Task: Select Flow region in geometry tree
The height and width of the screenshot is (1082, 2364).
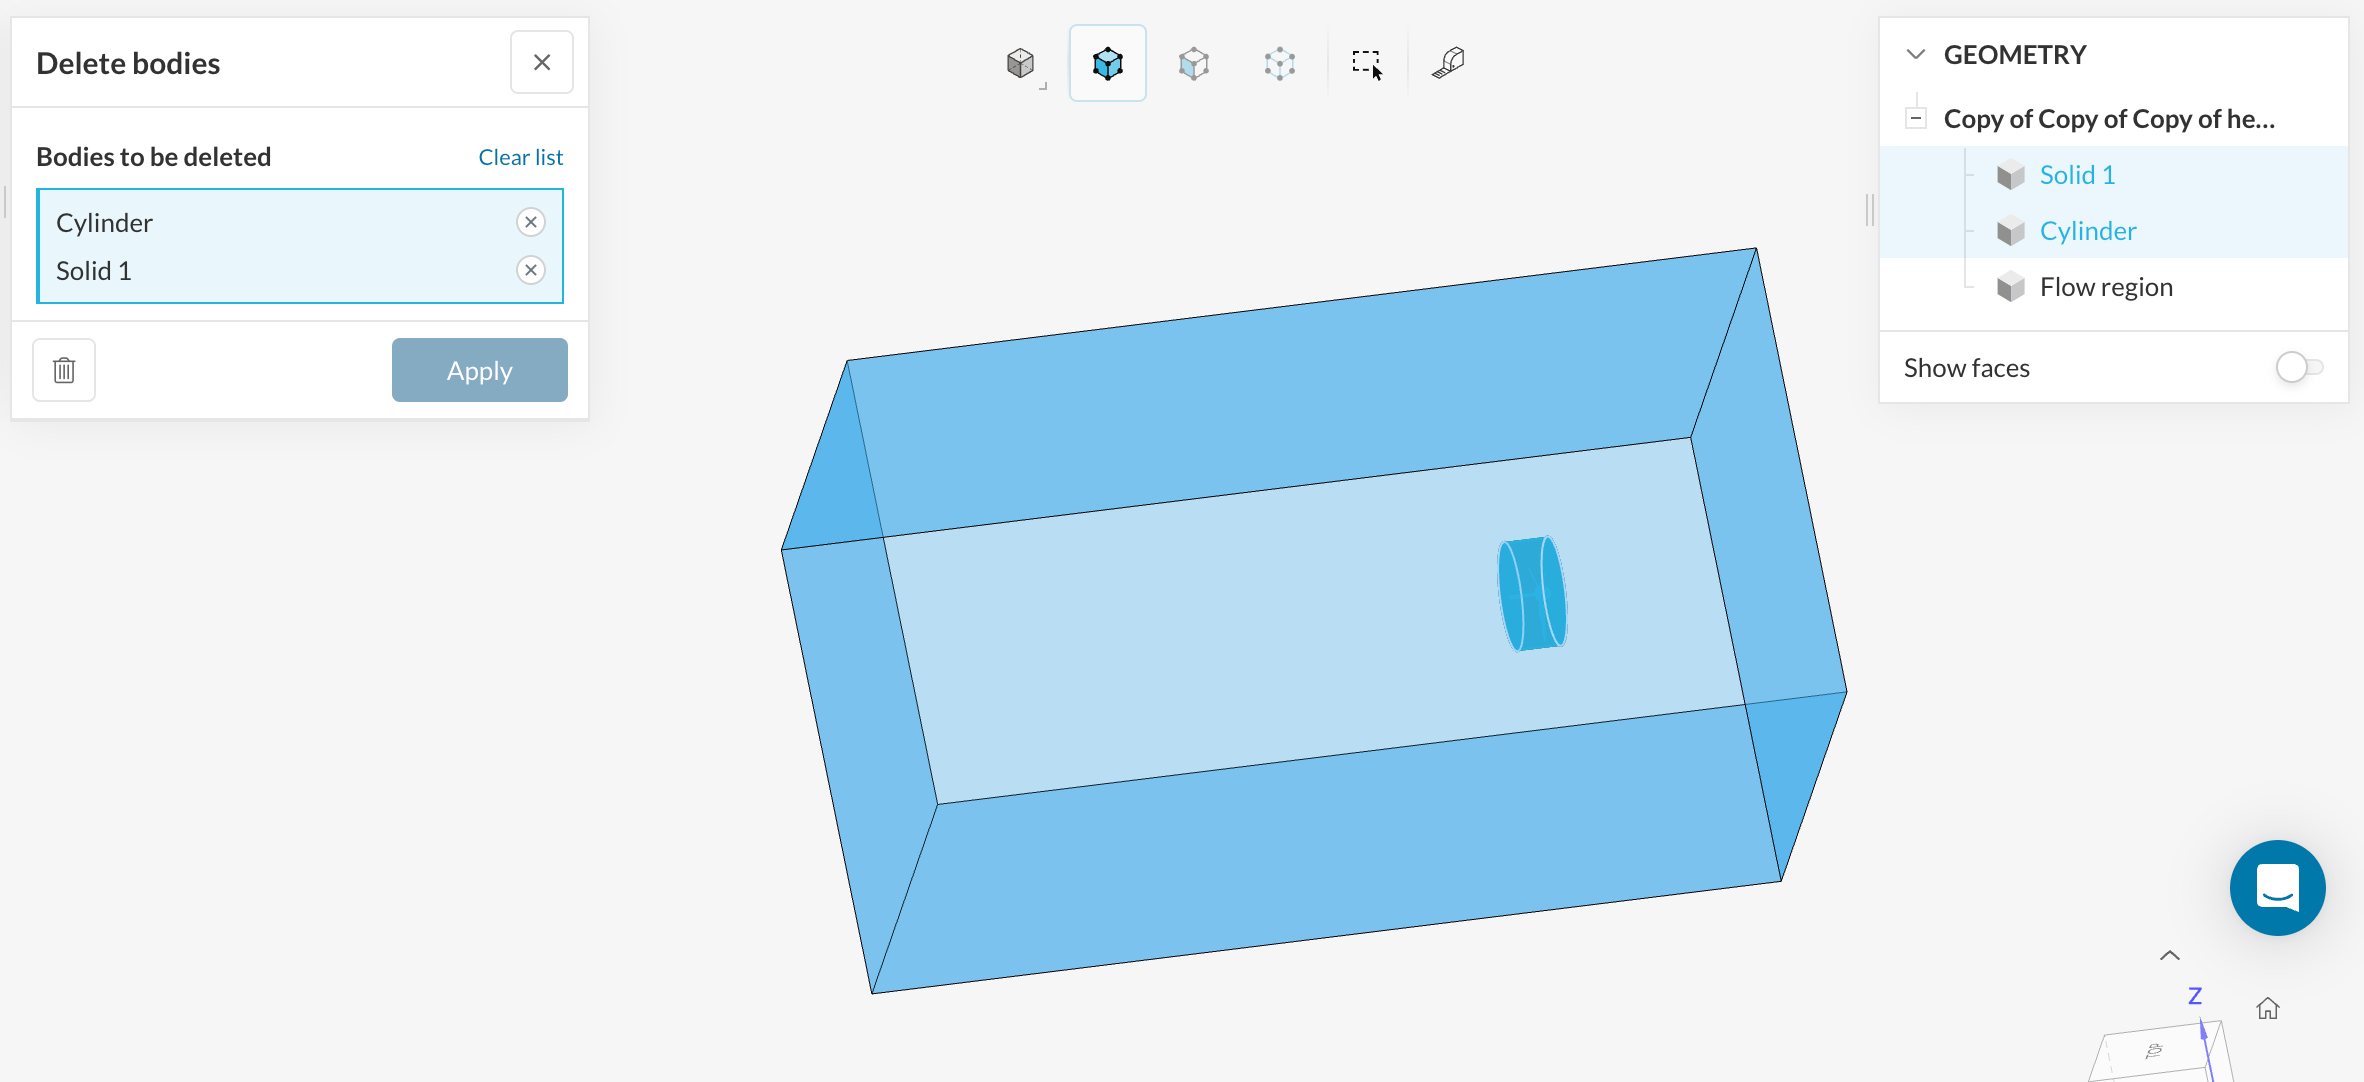Action: coord(2106,287)
